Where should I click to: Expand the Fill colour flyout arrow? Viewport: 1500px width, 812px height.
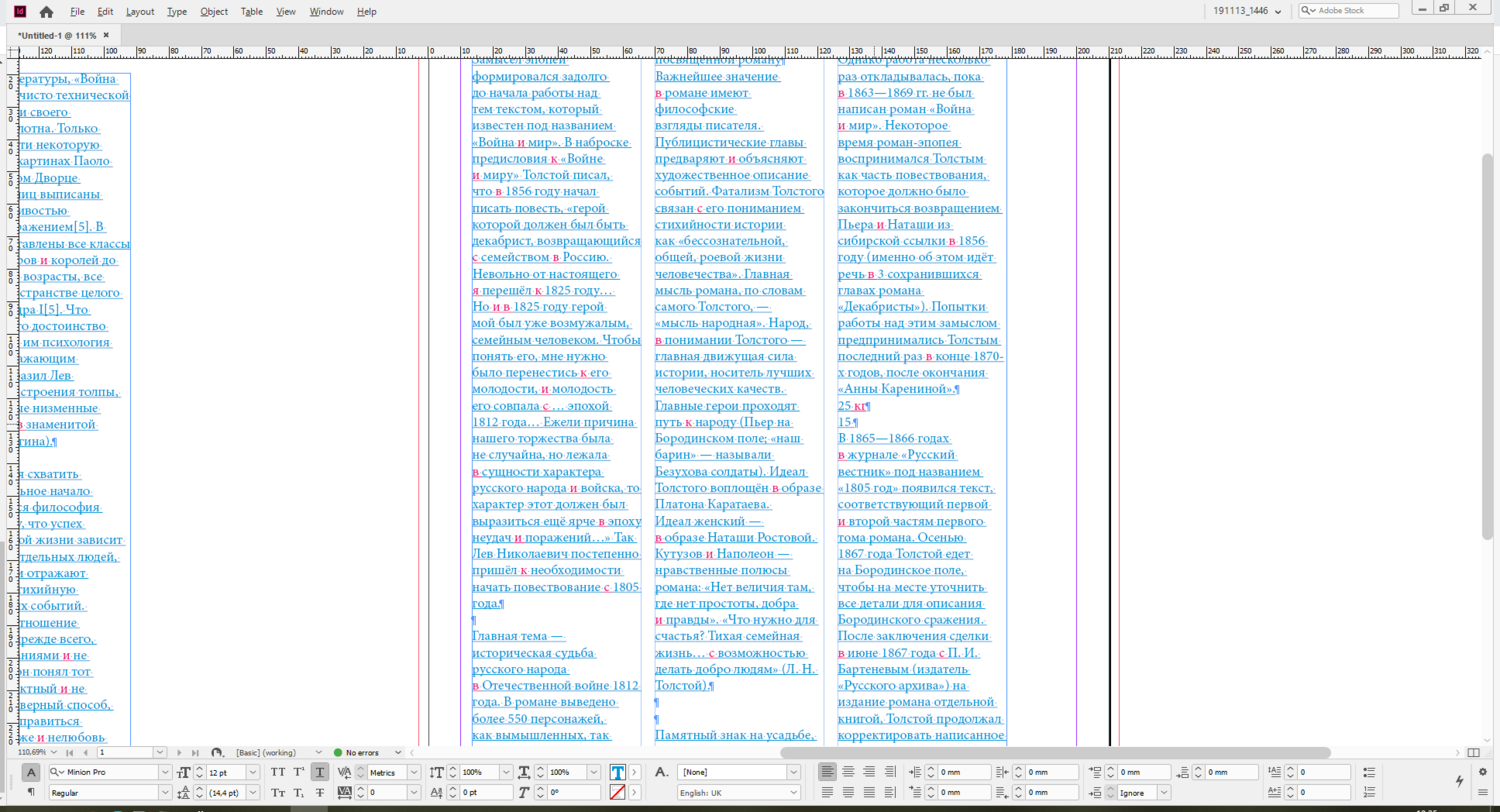(634, 772)
